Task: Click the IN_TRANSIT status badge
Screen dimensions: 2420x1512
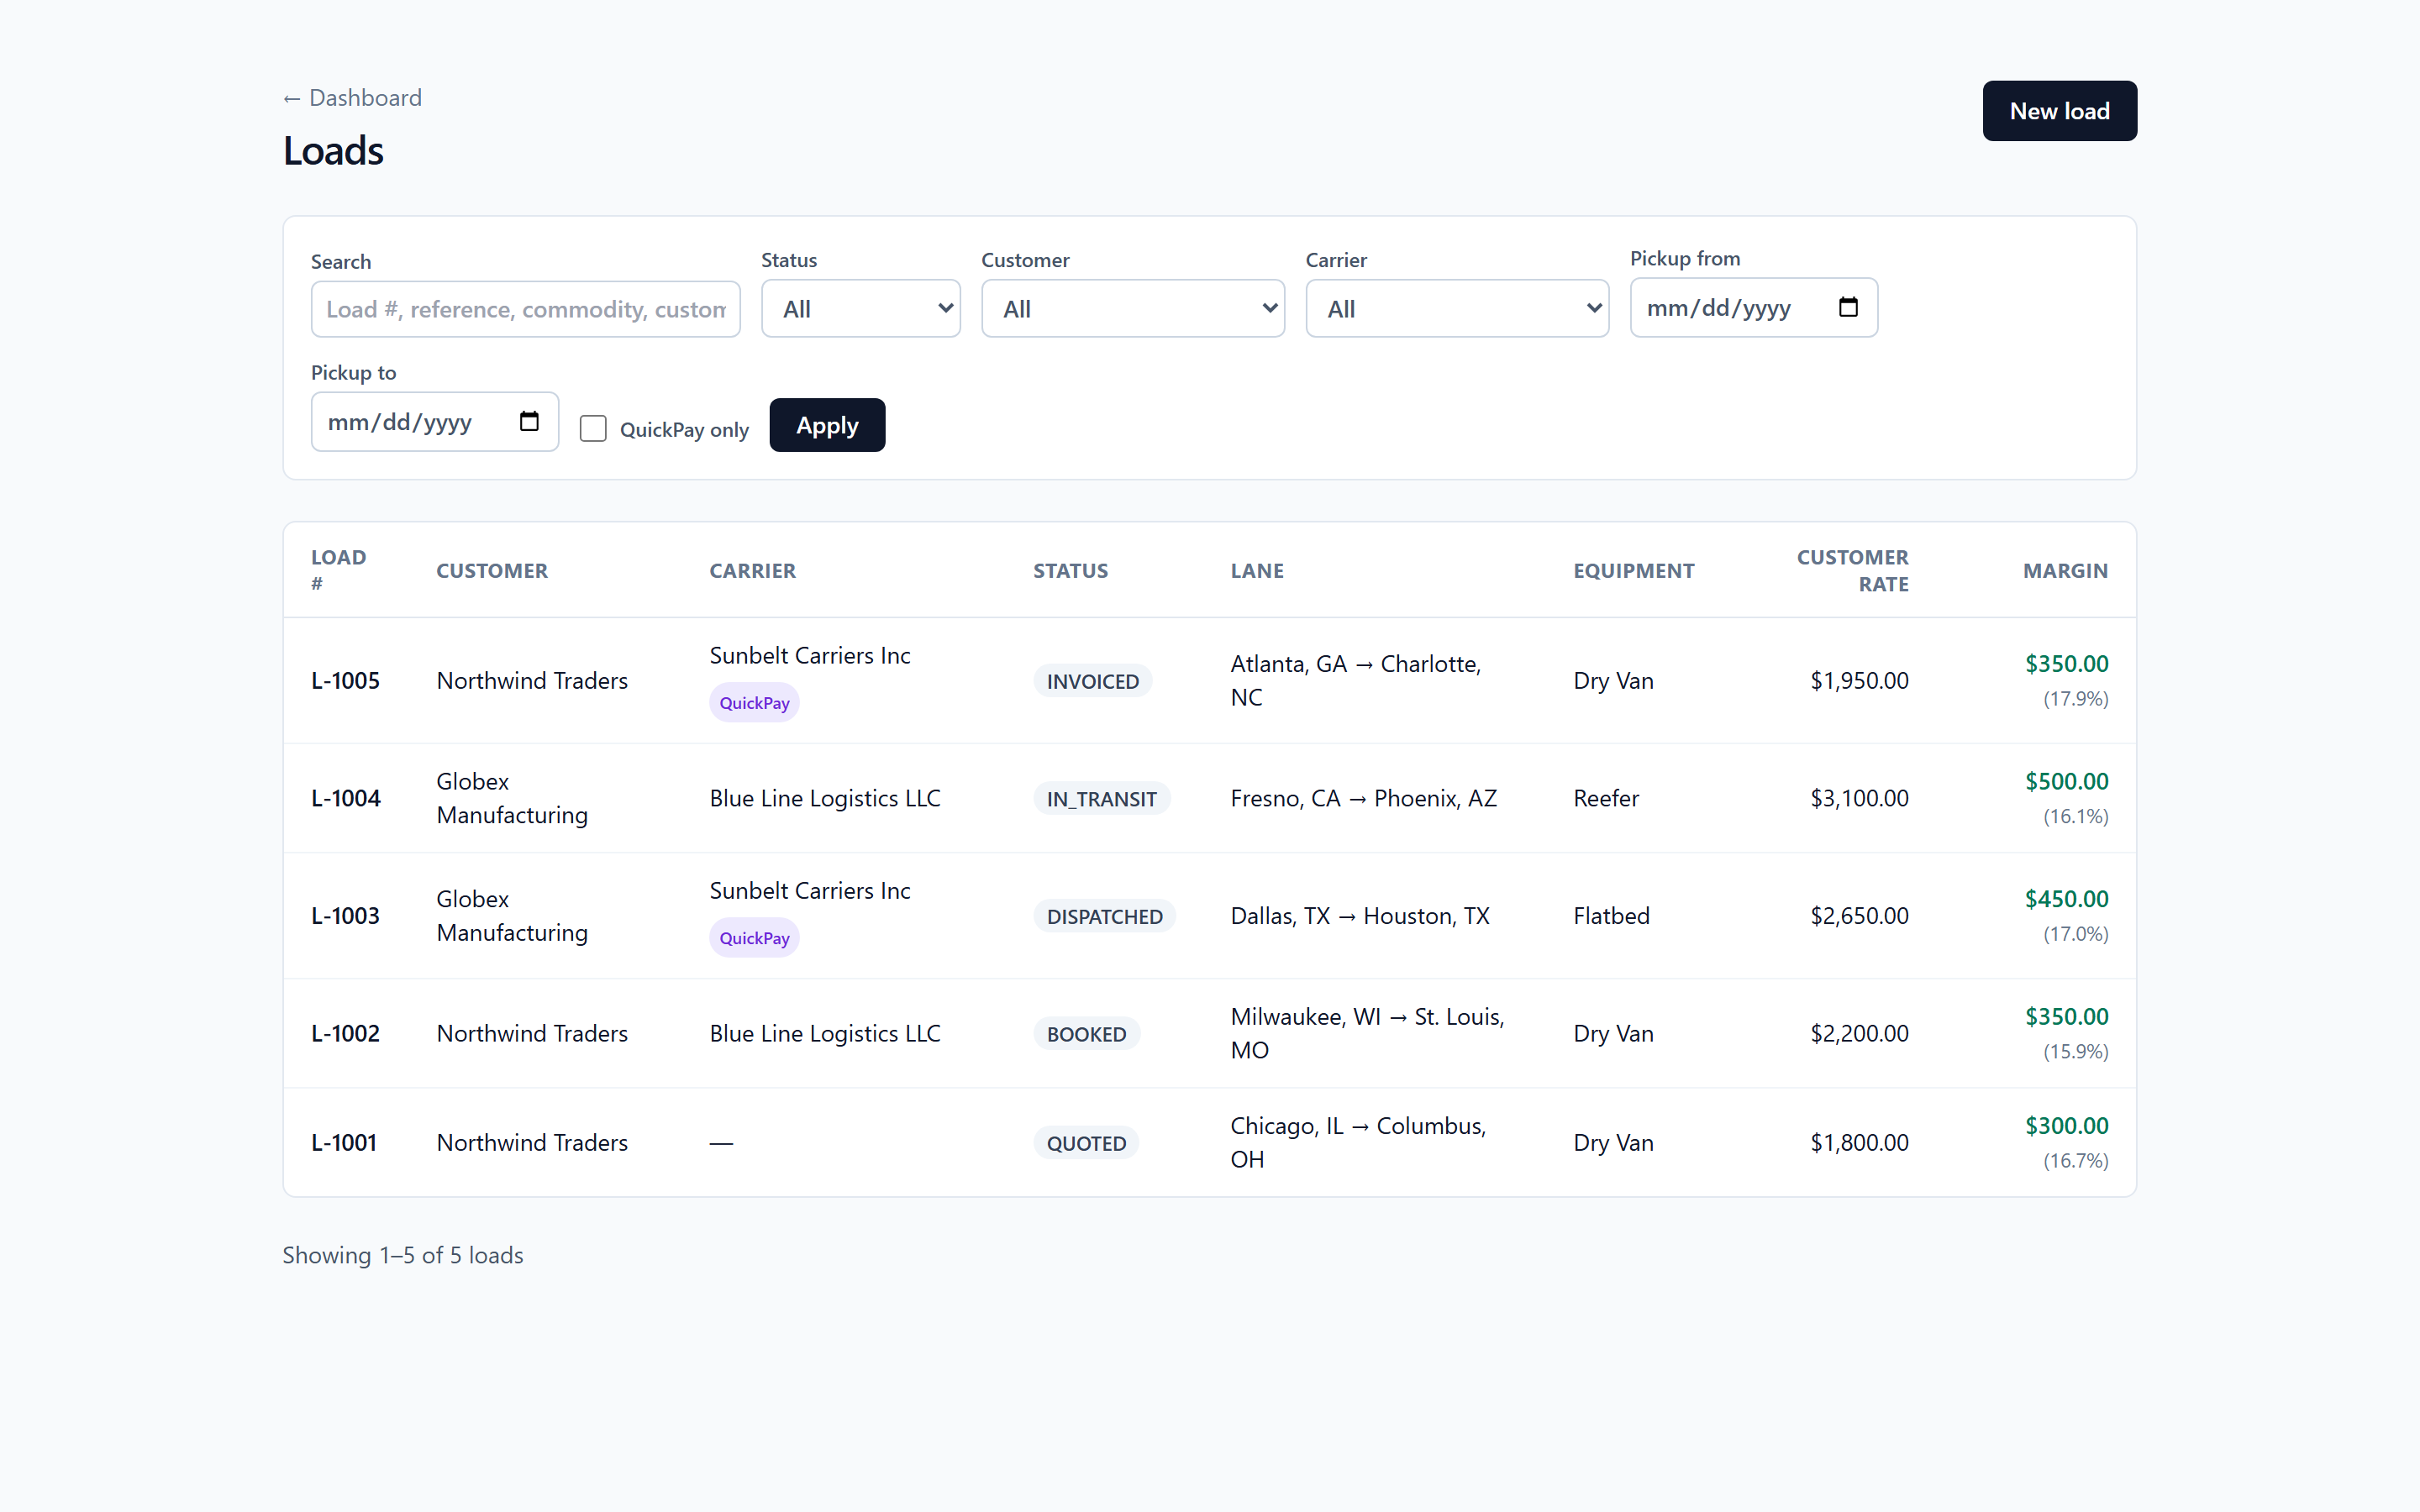Action: [x=1101, y=799]
